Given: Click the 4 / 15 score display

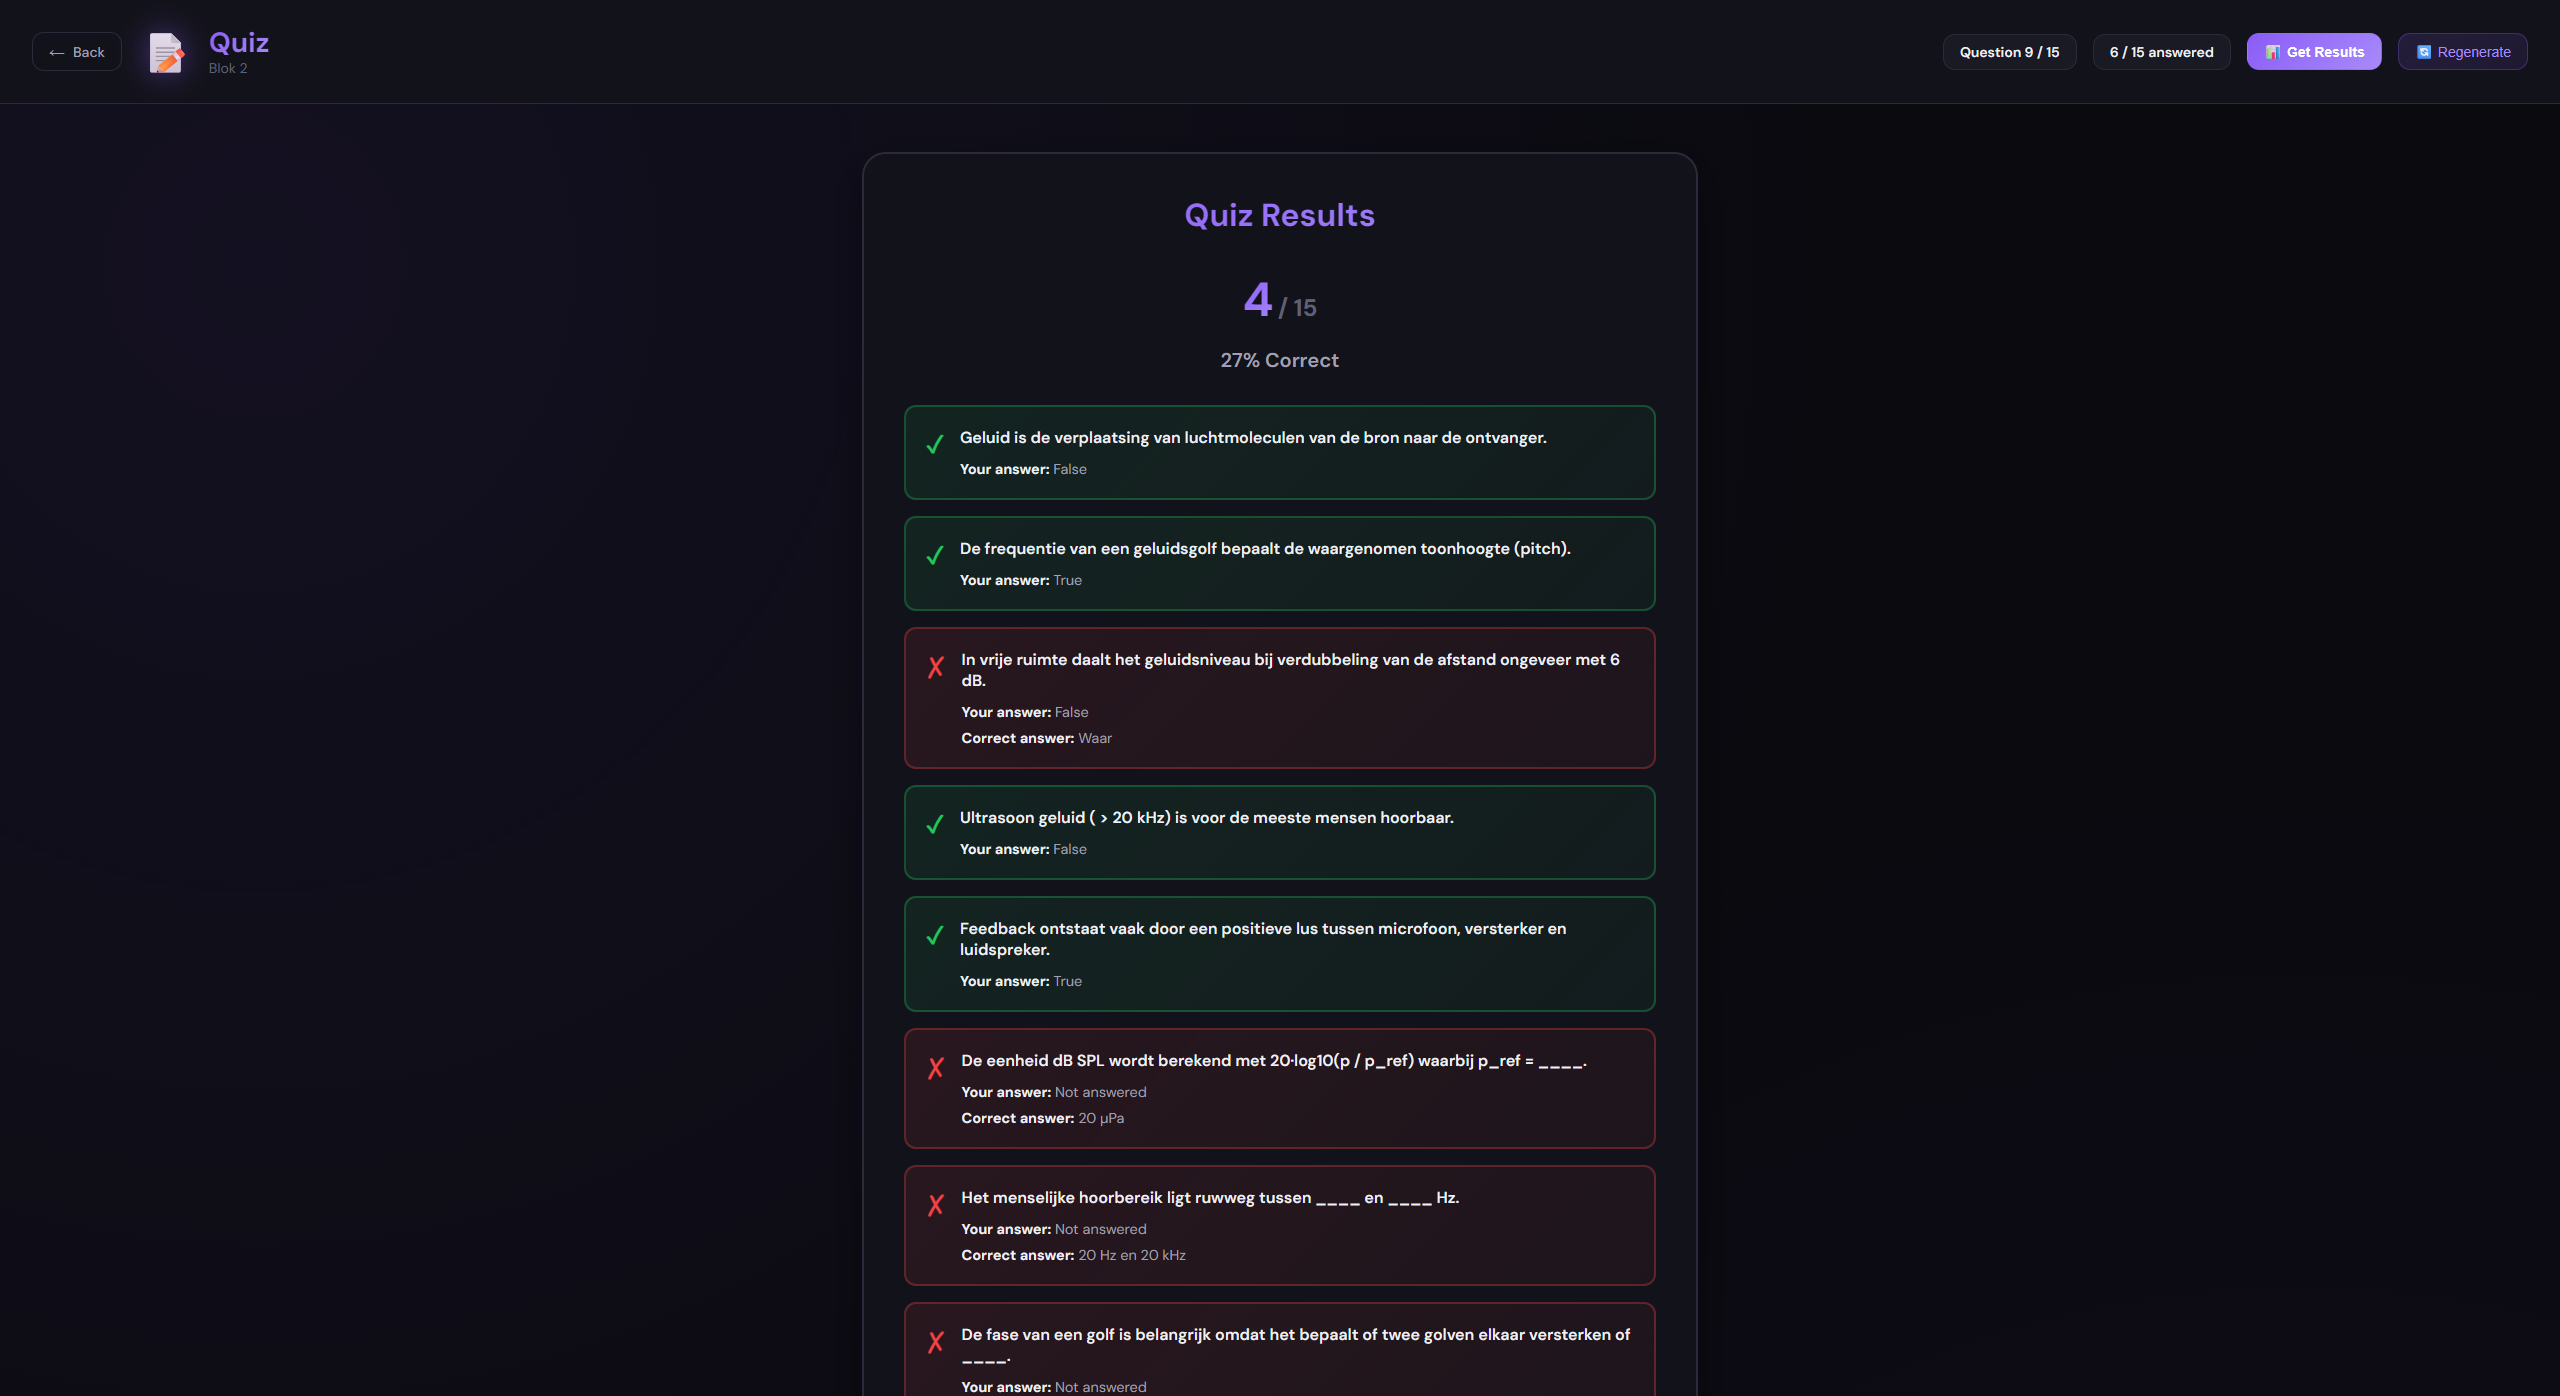Looking at the screenshot, I should click(1279, 301).
